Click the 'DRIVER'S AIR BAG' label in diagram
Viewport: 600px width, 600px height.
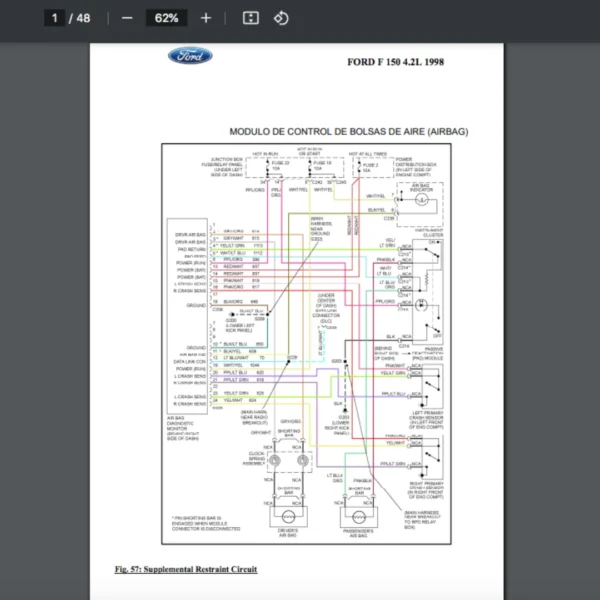(288, 533)
